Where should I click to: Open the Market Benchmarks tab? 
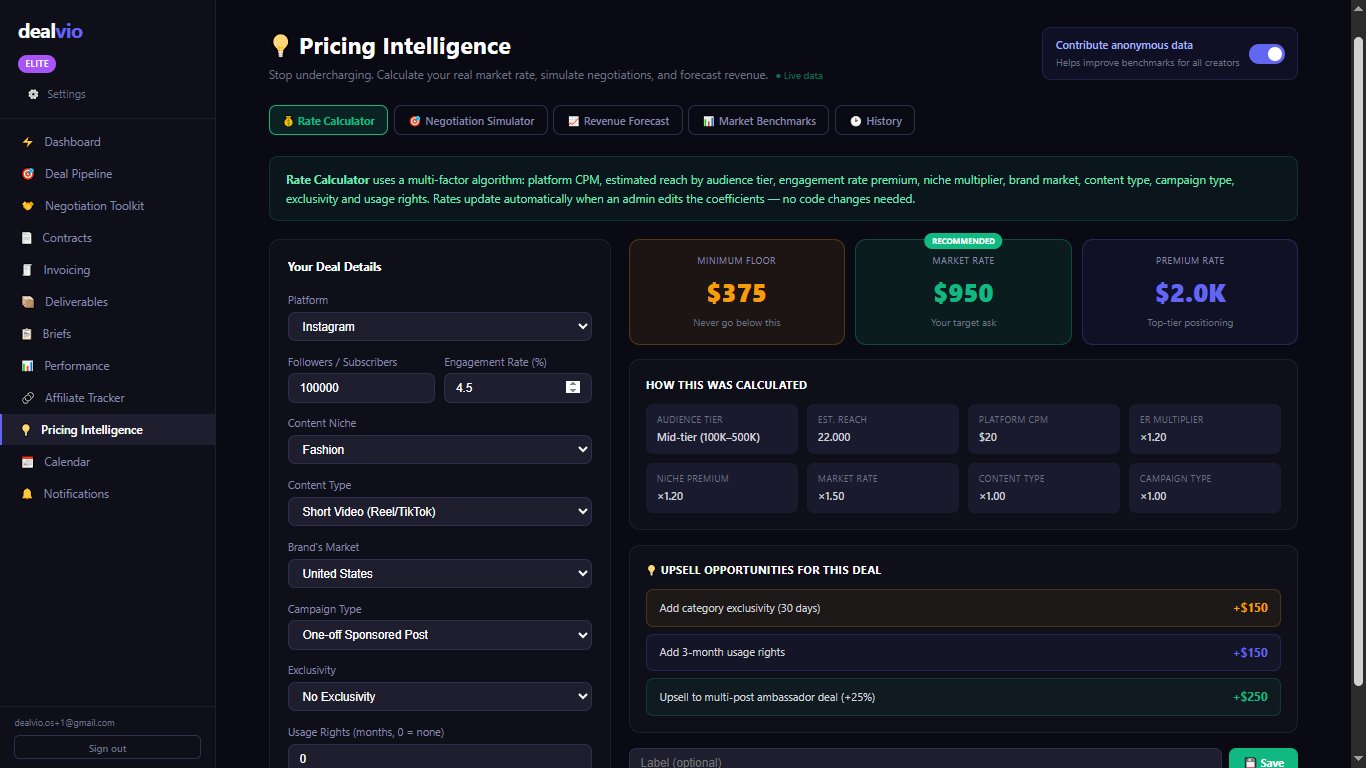pyautogui.click(x=758, y=119)
